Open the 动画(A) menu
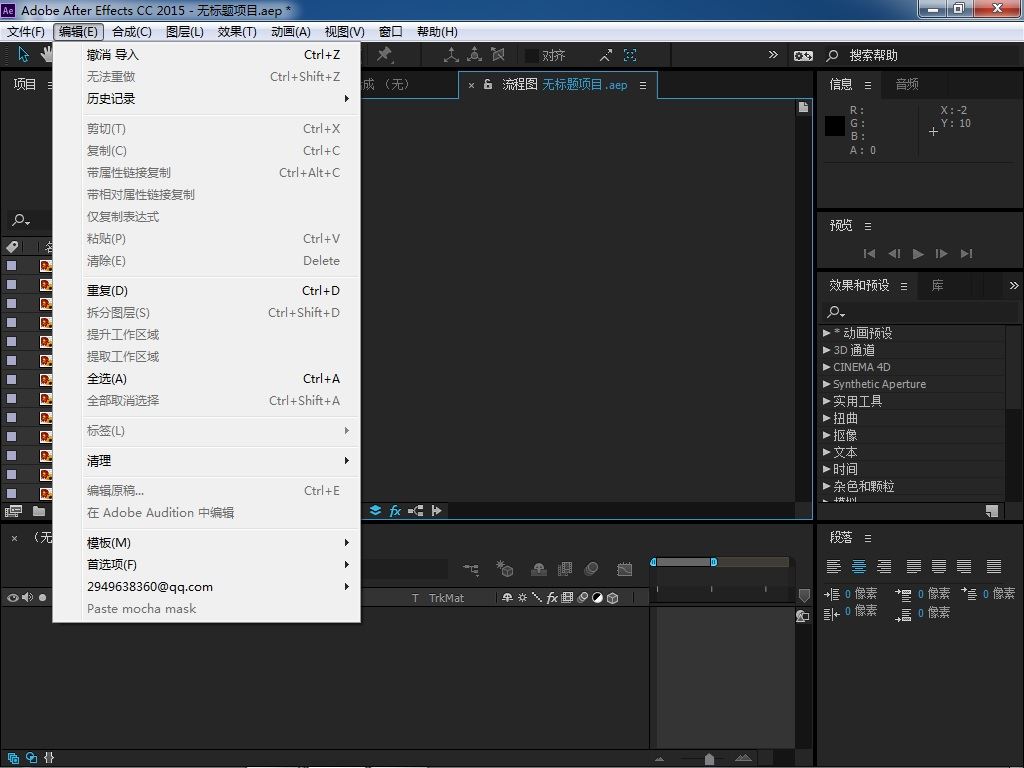 (x=291, y=31)
